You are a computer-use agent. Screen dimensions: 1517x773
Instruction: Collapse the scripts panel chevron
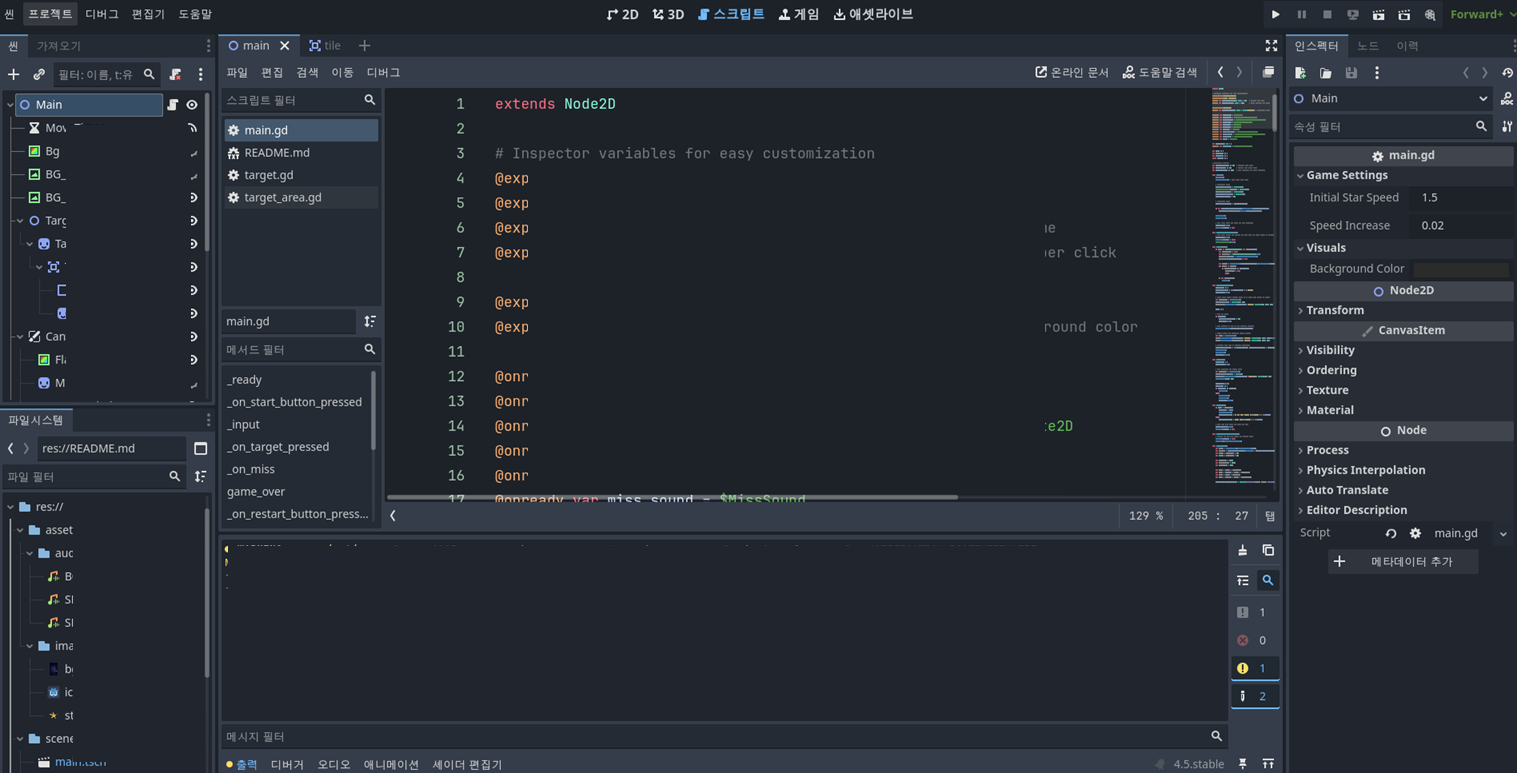click(393, 516)
